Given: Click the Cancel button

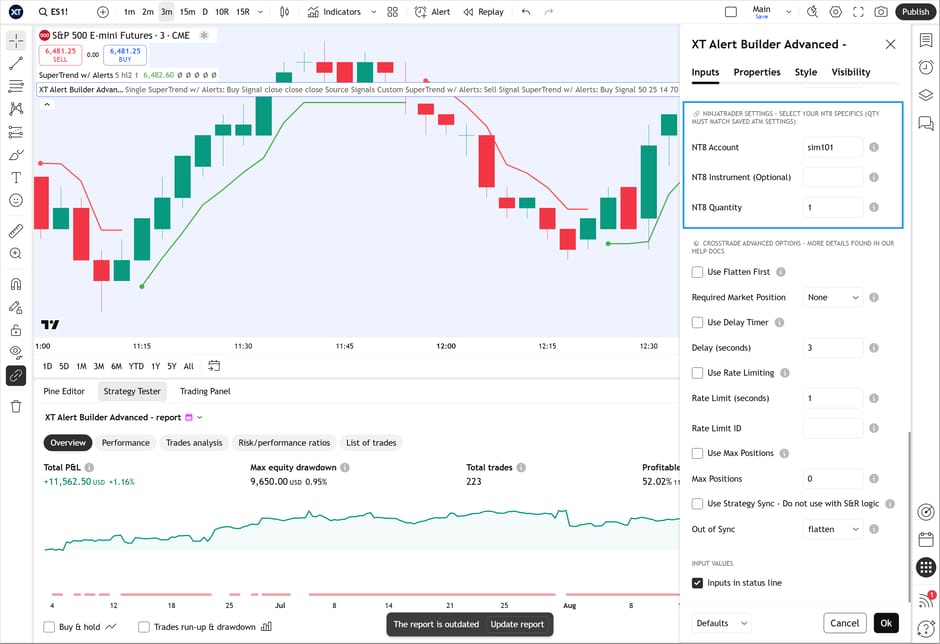Looking at the screenshot, I should click(845, 623).
